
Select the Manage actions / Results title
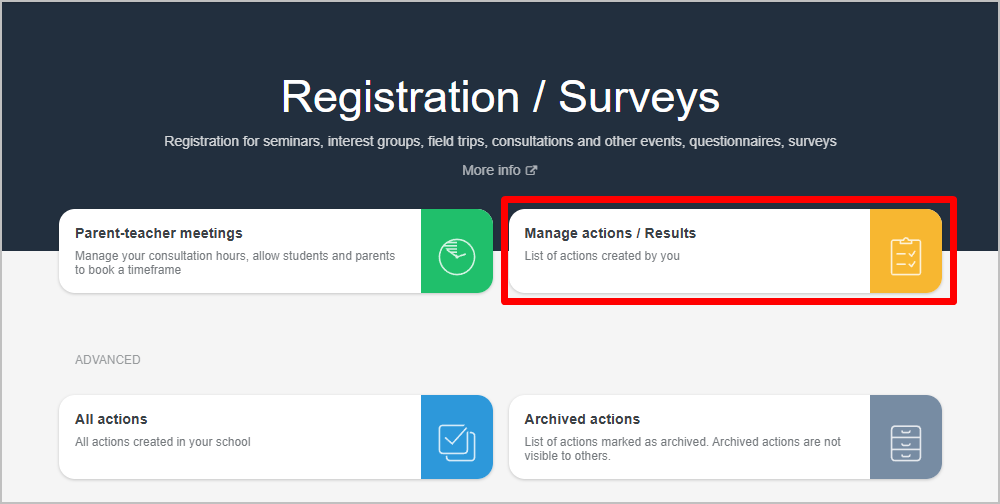point(610,233)
